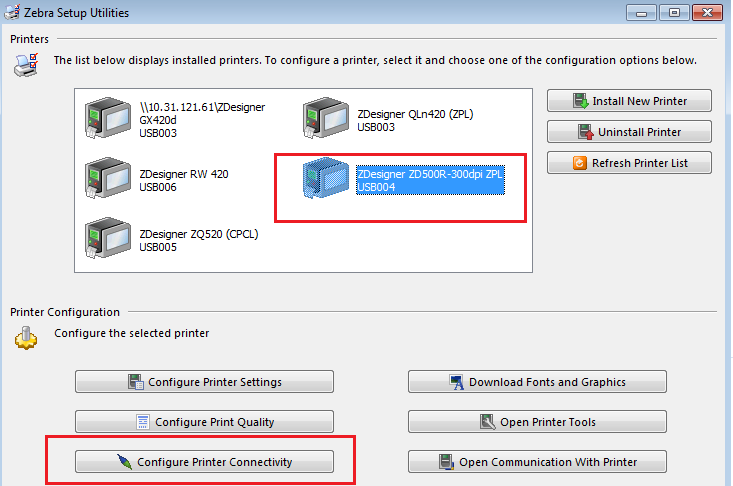Click the printer icon beside the Printers description
Screen dimensions: 733x486
(x=25, y=66)
